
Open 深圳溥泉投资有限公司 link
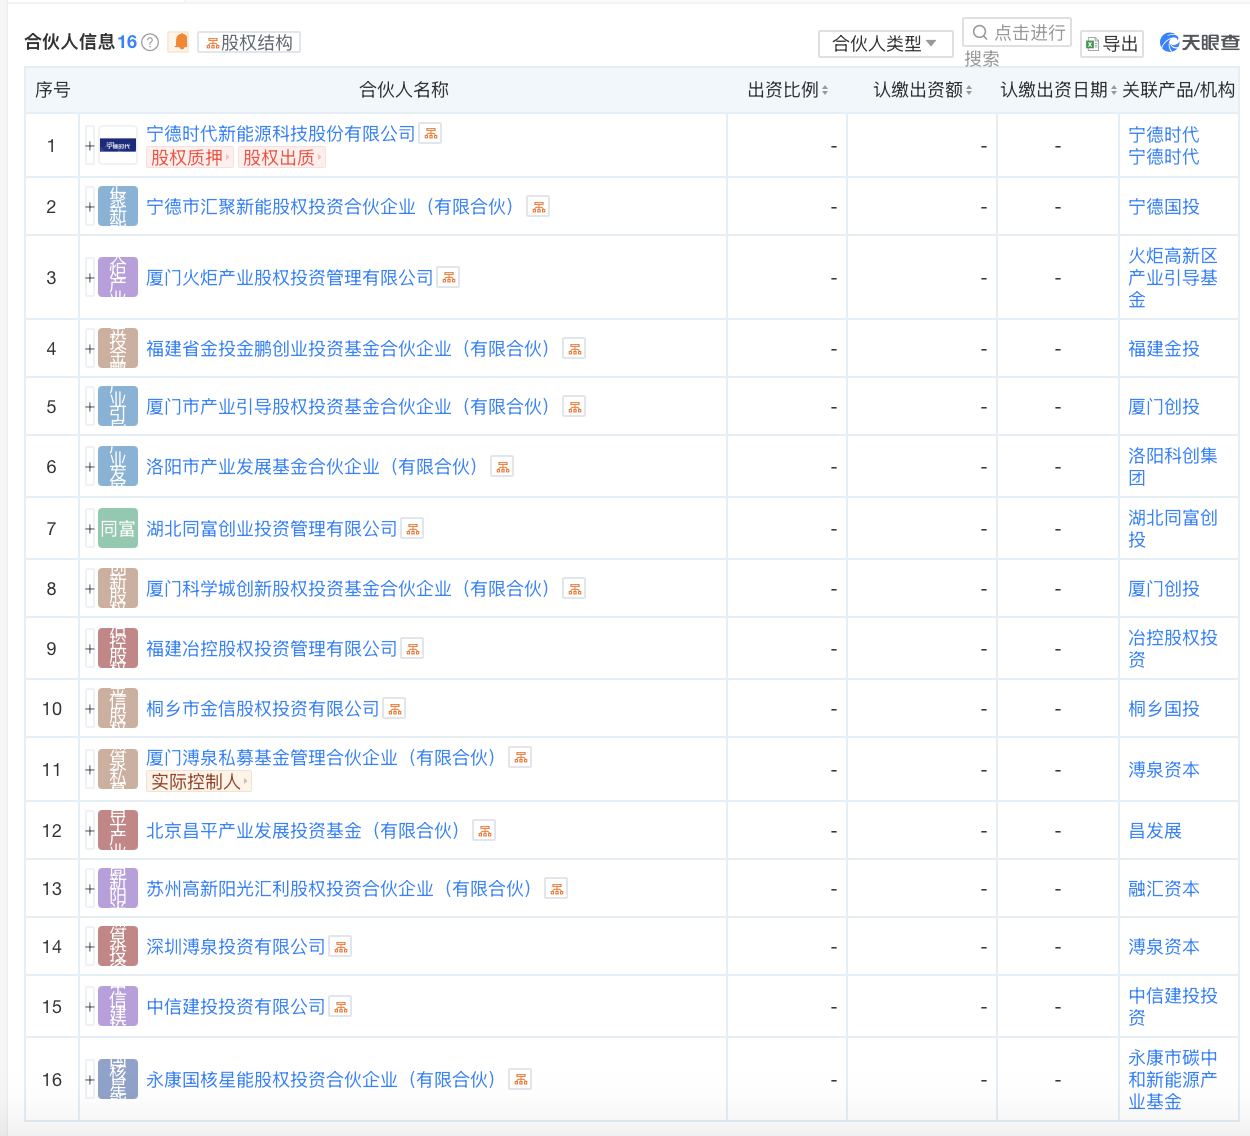[236, 947]
